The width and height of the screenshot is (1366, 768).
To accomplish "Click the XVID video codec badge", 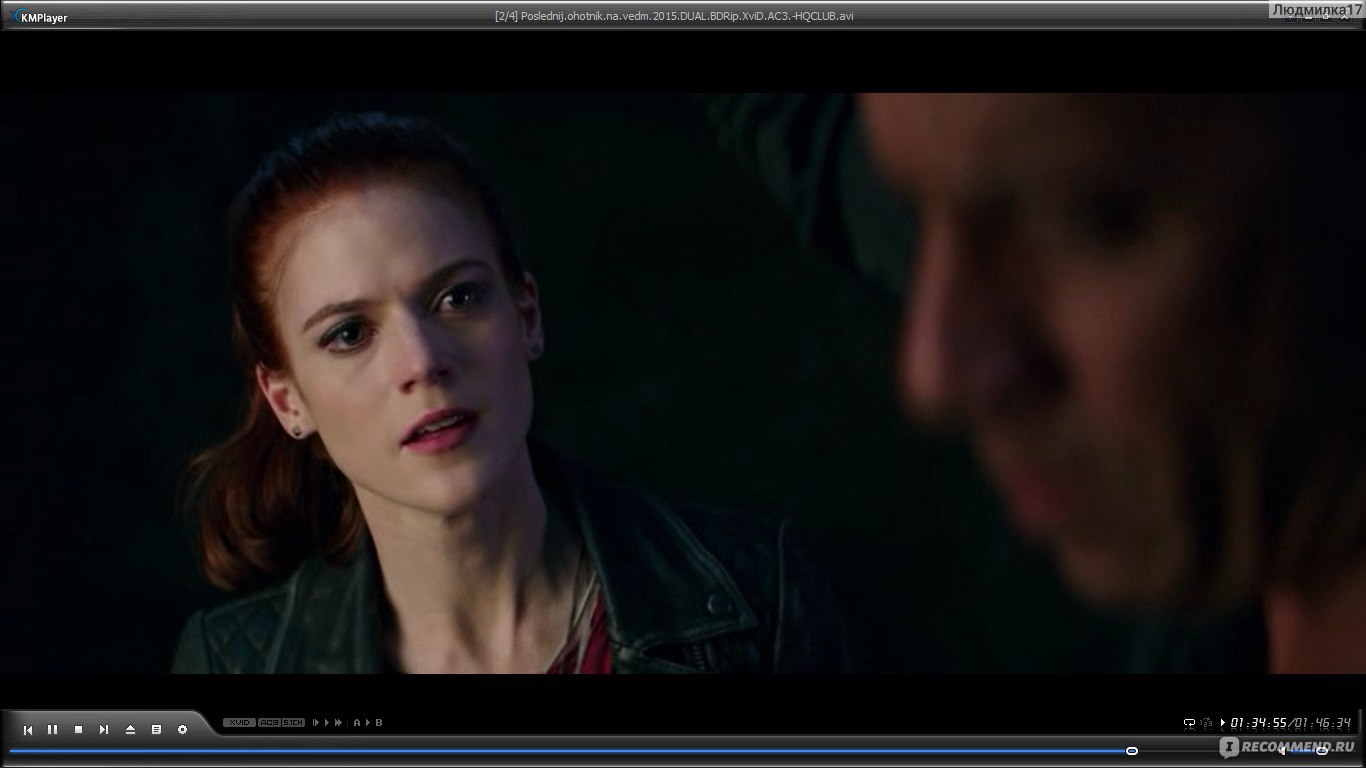I will [239, 722].
